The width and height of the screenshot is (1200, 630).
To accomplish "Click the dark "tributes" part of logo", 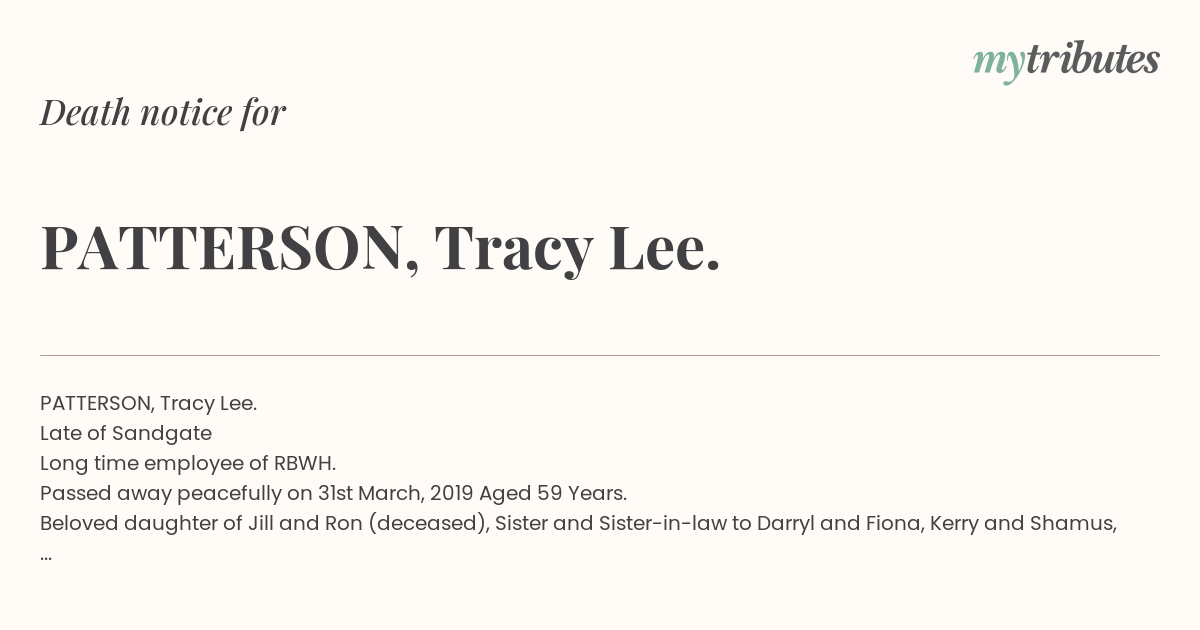I will (1092, 59).
